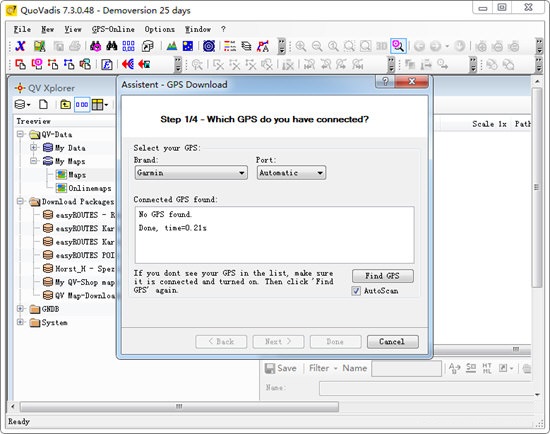
Task: Open the coordinates 000 toolbar icon
Action: [128, 46]
